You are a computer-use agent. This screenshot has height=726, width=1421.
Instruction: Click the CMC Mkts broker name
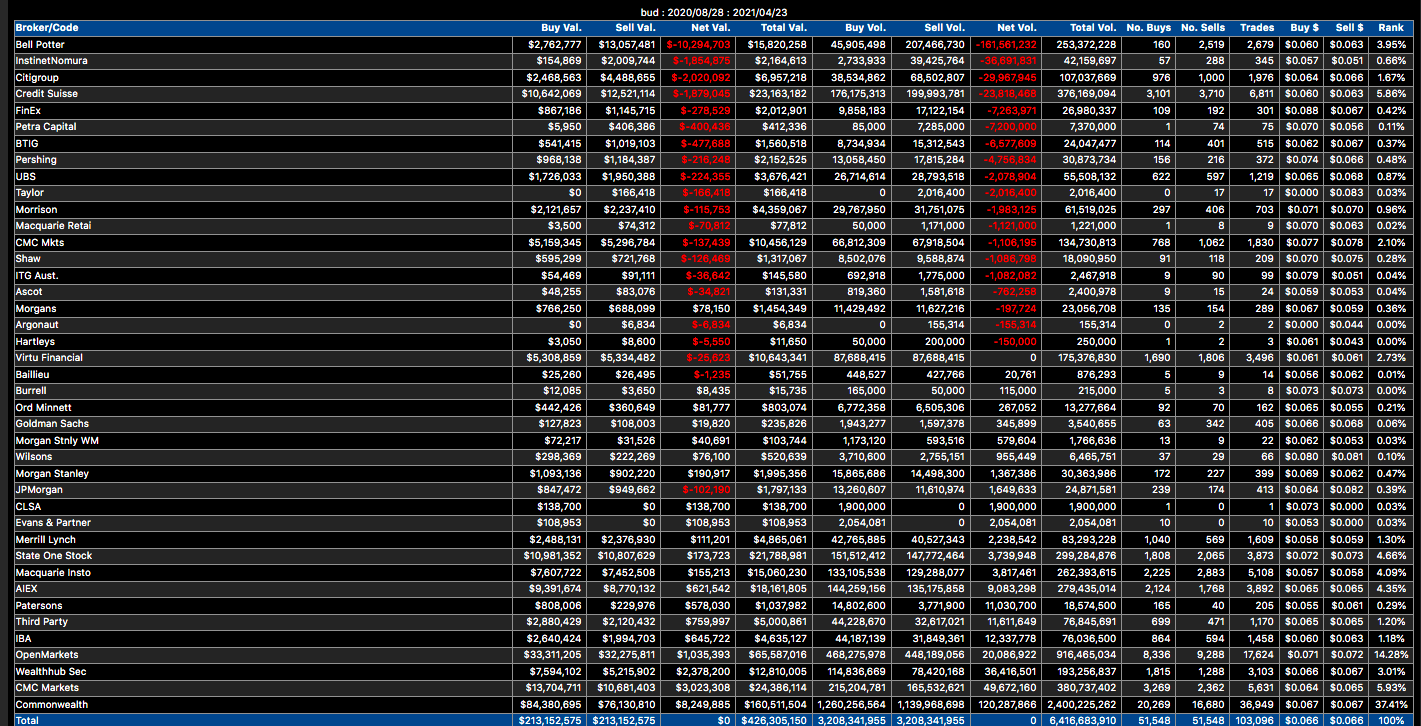pos(40,242)
